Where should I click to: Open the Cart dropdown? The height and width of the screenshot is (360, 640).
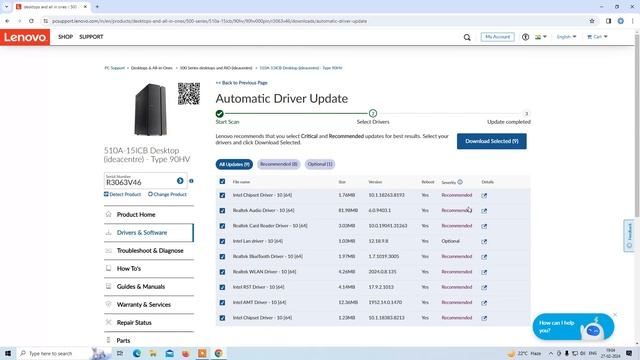597,37
